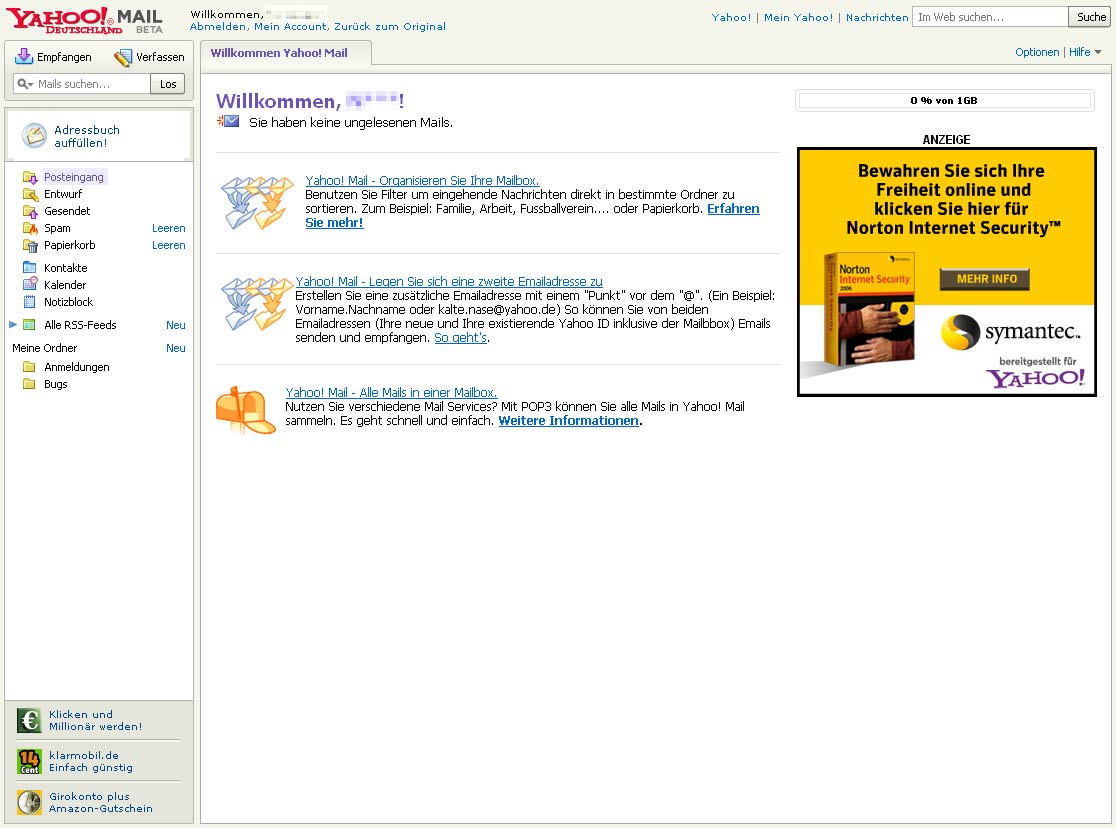Open the Hilfe dropdown arrow
The image size is (1116, 828).
coord(1097,52)
